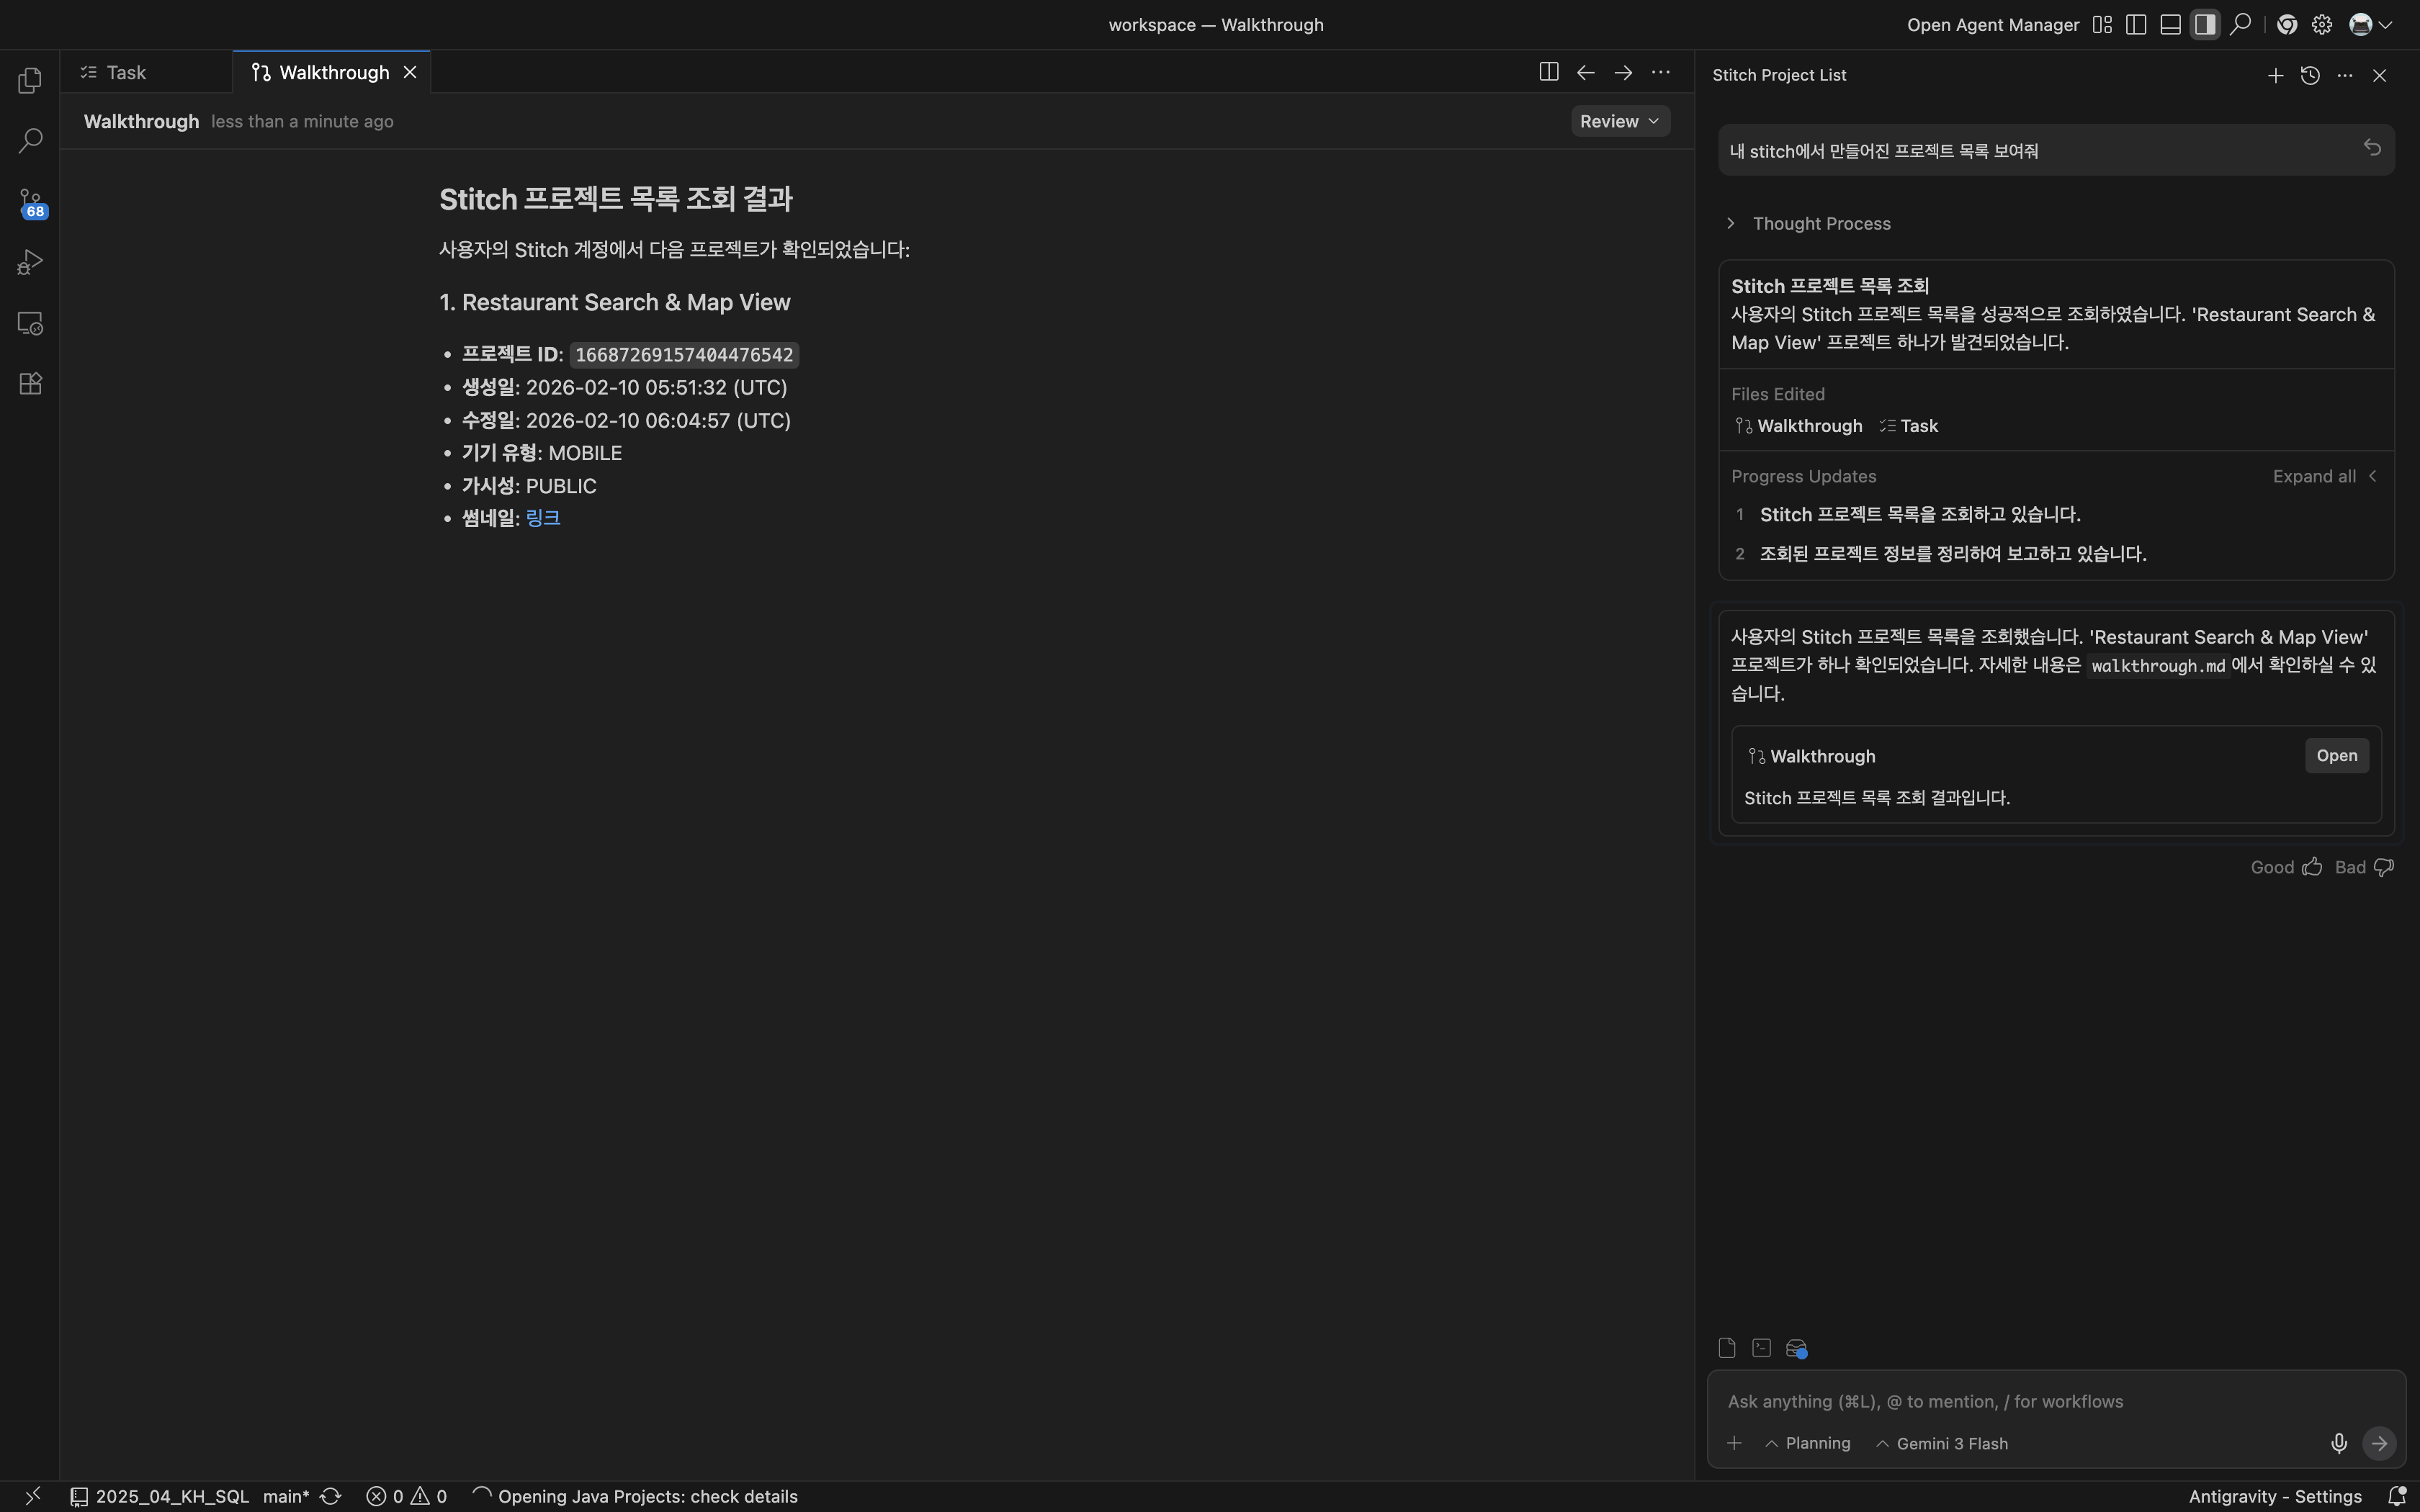Image resolution: width=2420 pixels, height=1512 pixels.
Task: Switch to the Task tab
Action: tap(126, 72)
